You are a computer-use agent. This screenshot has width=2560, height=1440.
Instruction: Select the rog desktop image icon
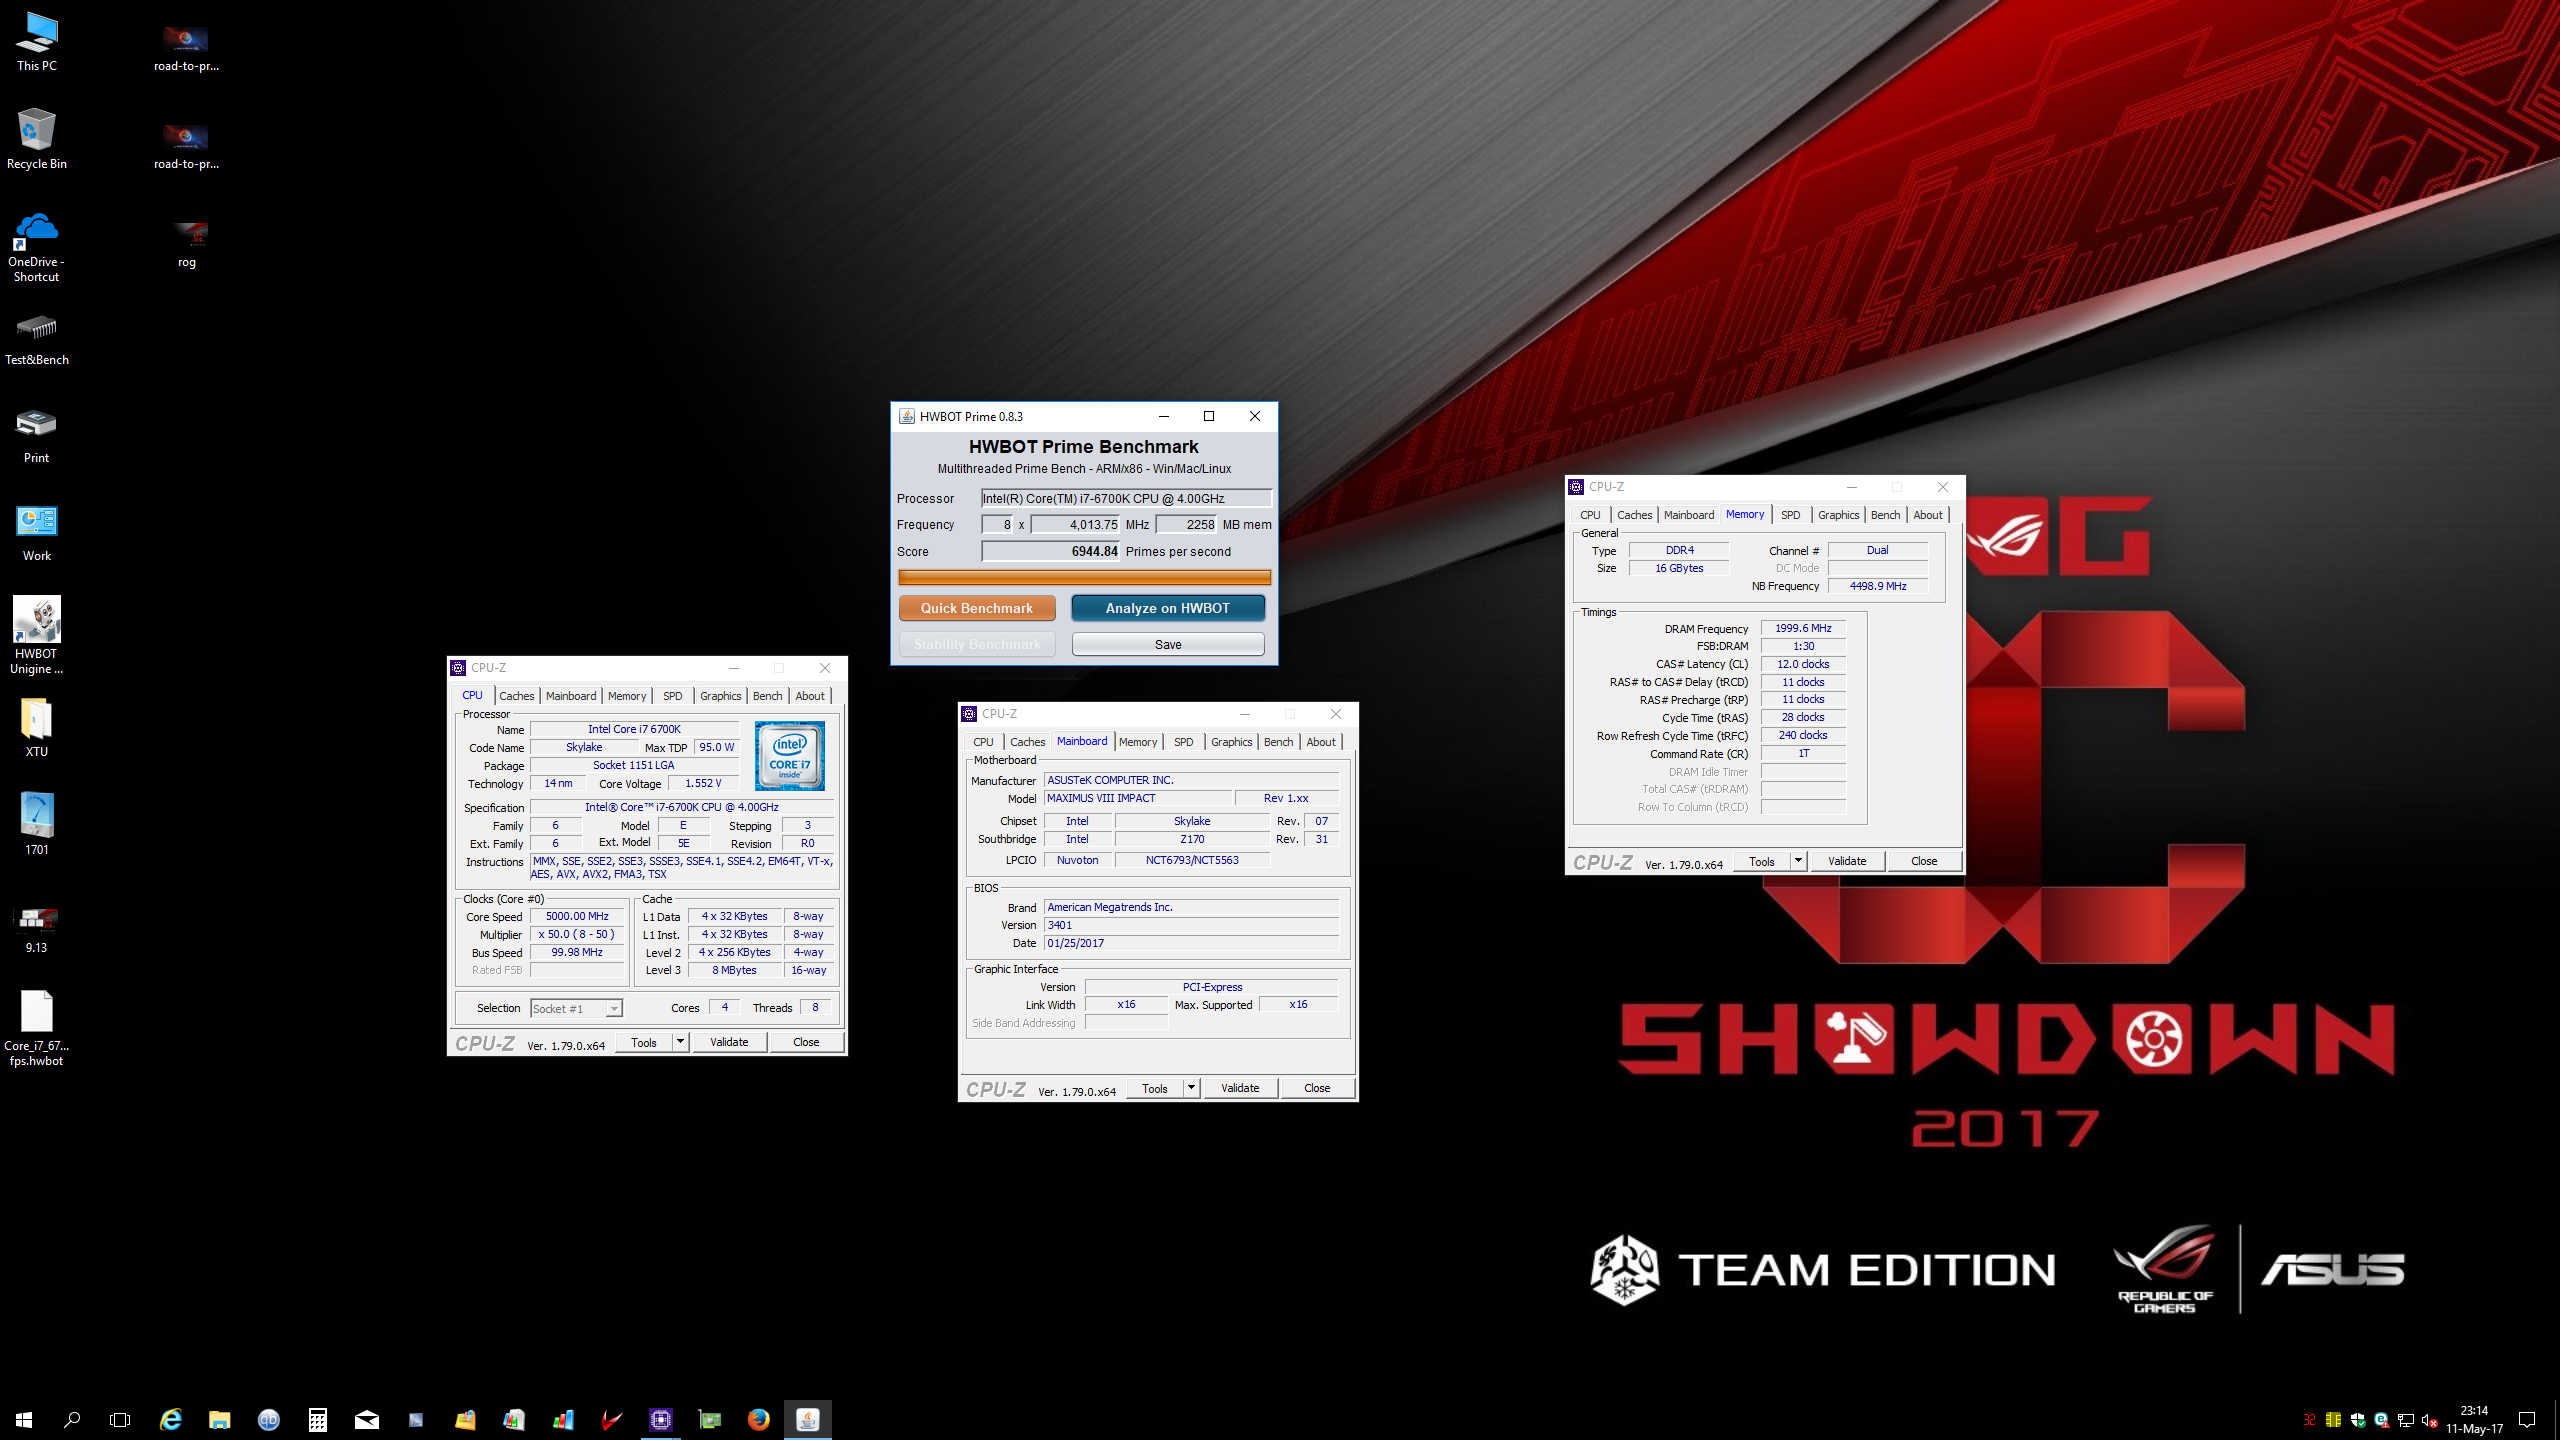pyautogui.click(x=187, y=245)
